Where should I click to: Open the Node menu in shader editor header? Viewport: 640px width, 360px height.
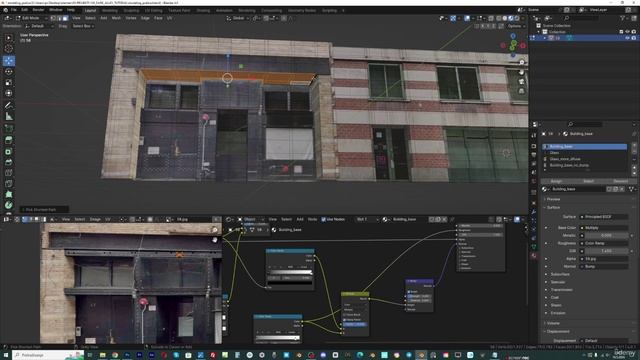click(x=312, y=220)
